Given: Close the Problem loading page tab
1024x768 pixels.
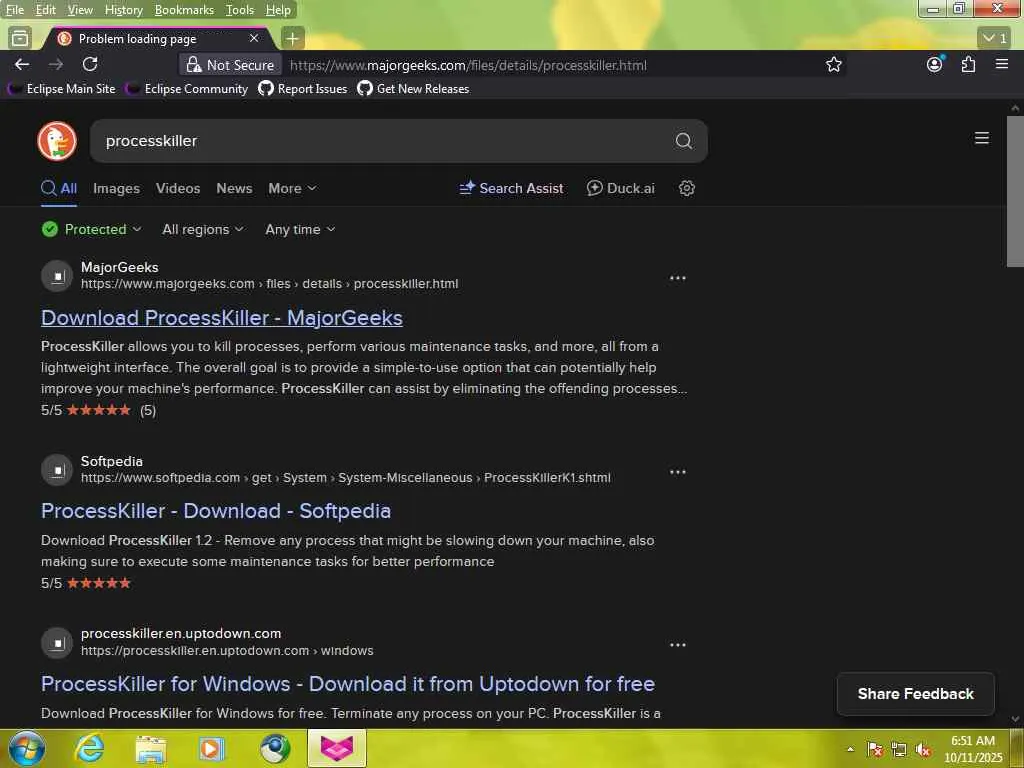Looking at the screenshot, I should [254, 39].
